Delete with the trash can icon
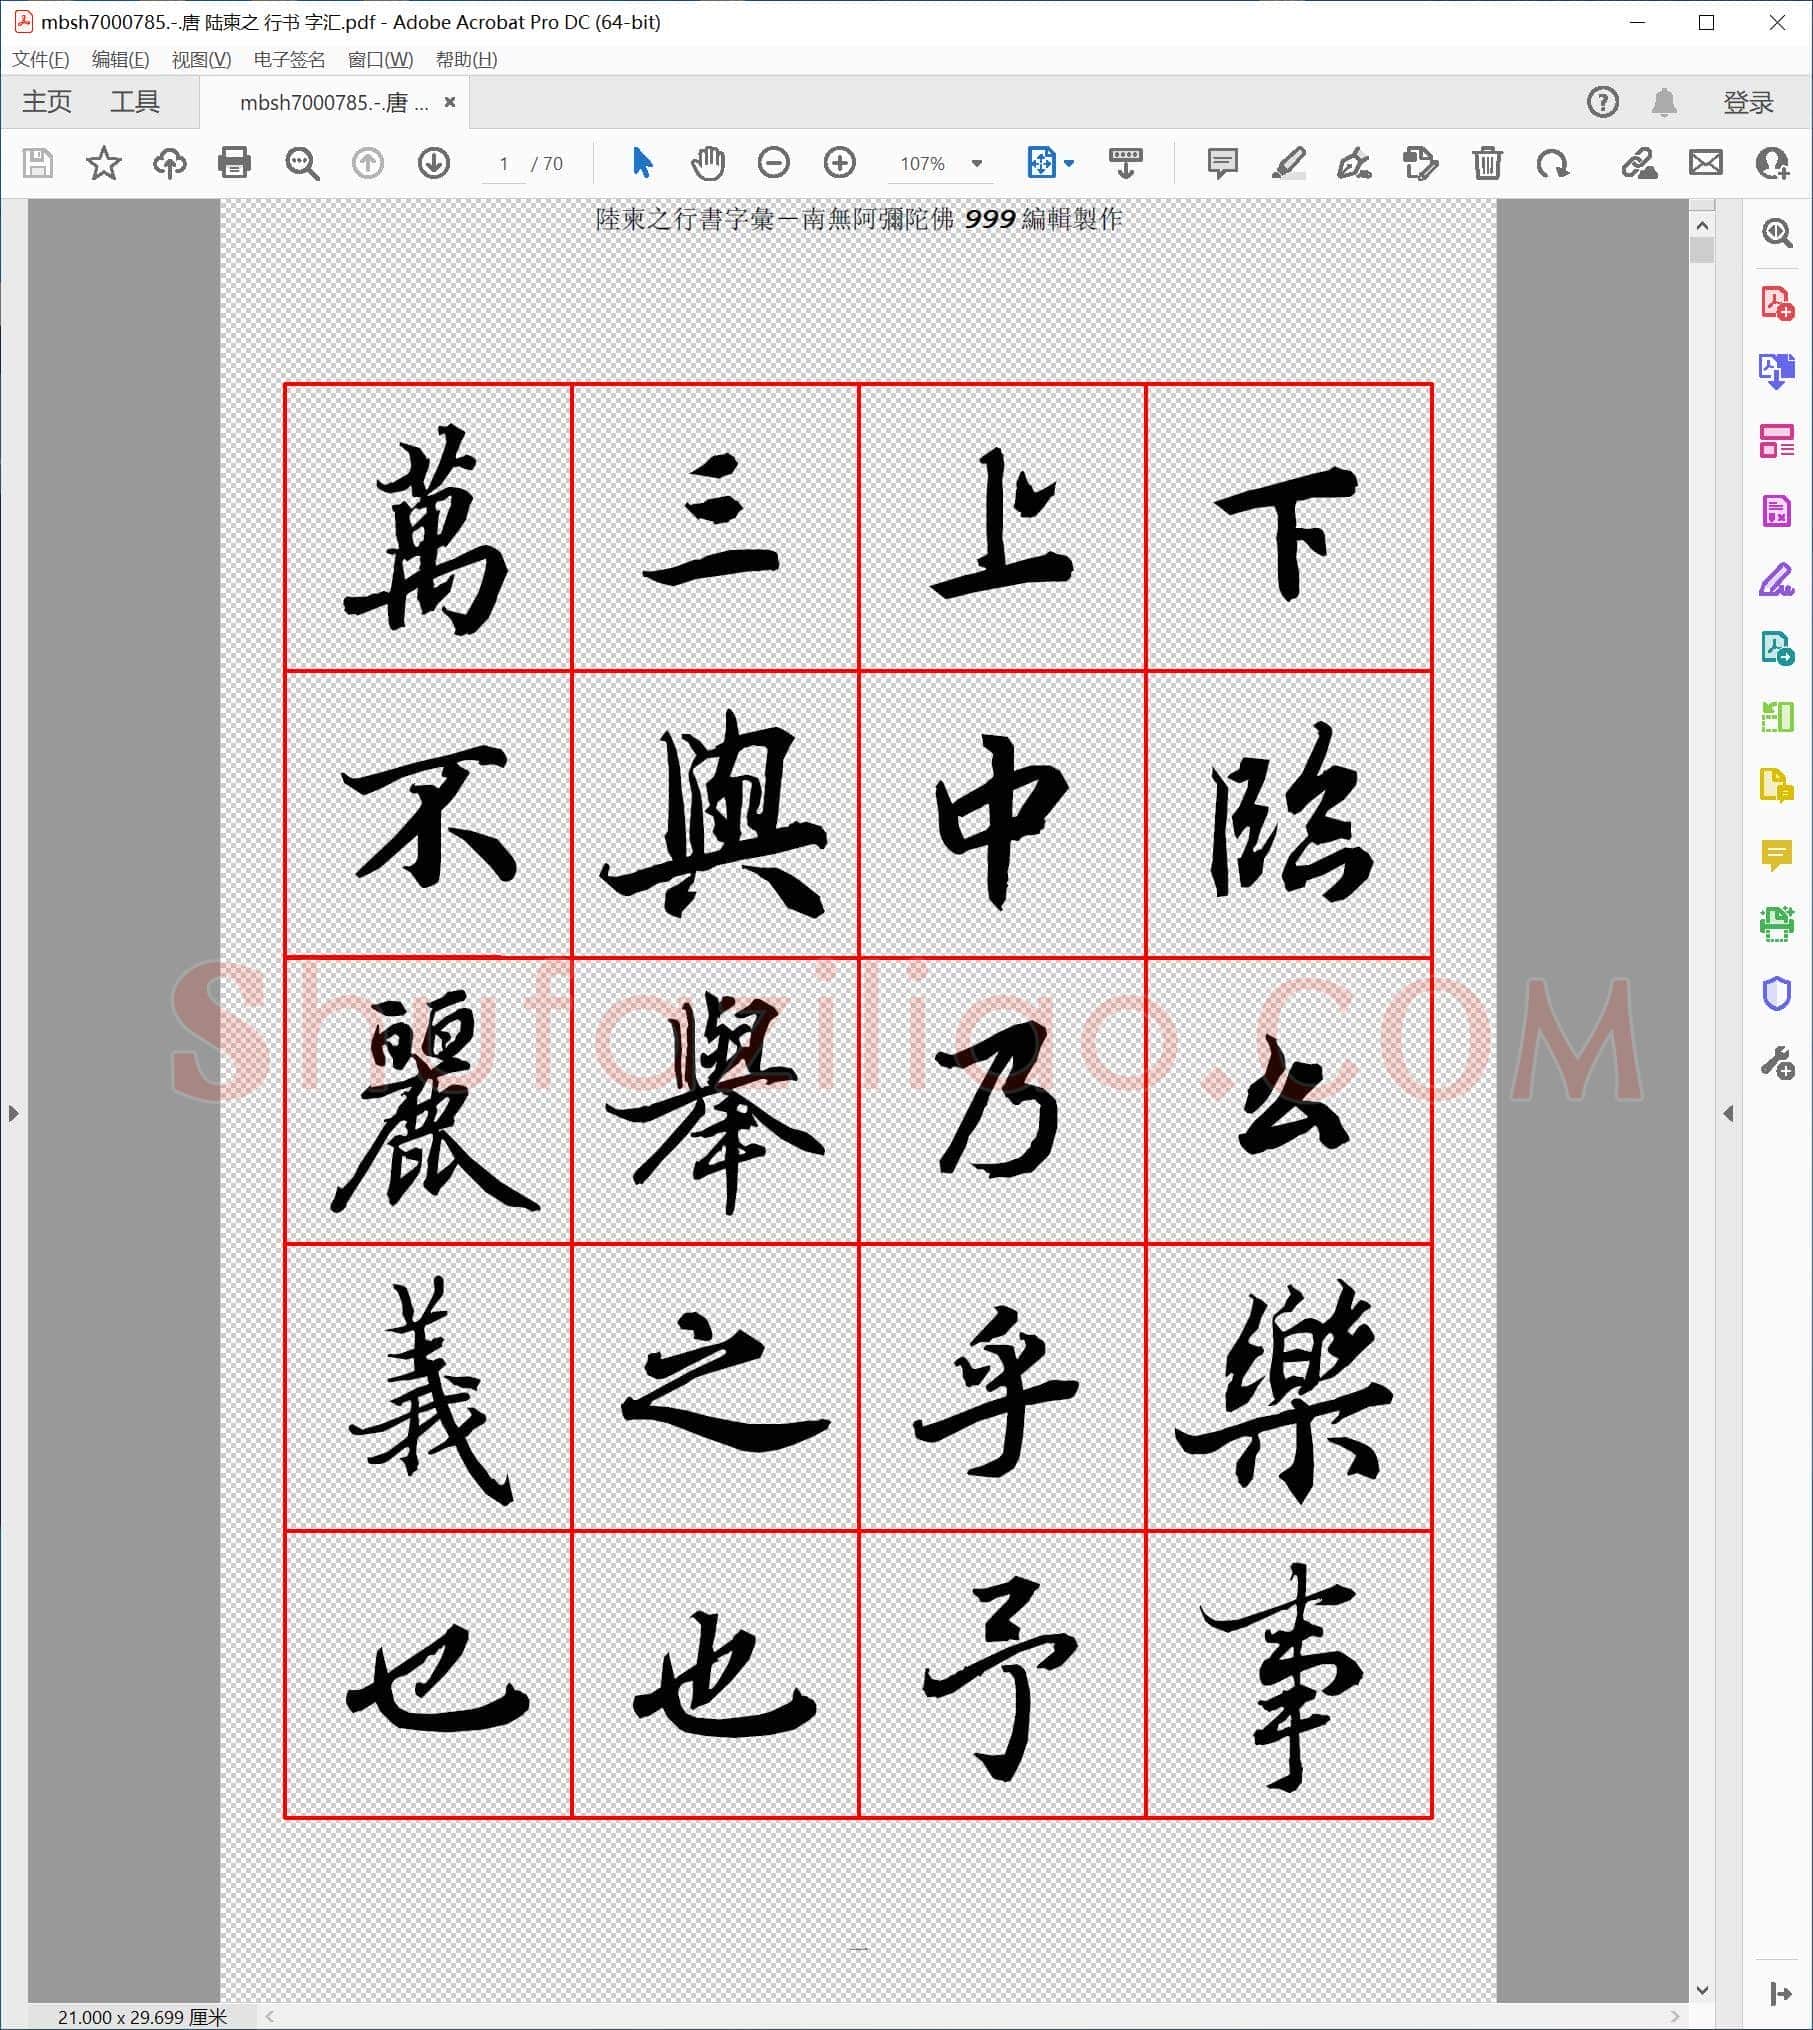Viewport: 1813px width, 2030px height. [x=1487, y=163]
